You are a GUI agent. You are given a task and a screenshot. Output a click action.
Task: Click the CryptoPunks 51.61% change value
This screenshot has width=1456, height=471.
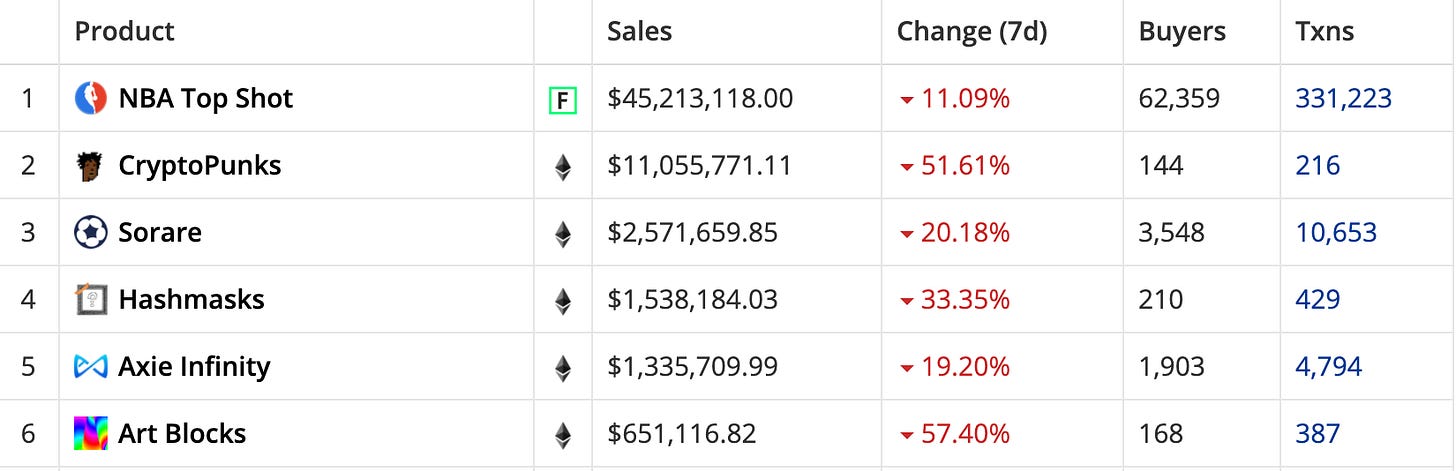pyautogui.click(x=964, y=165)
